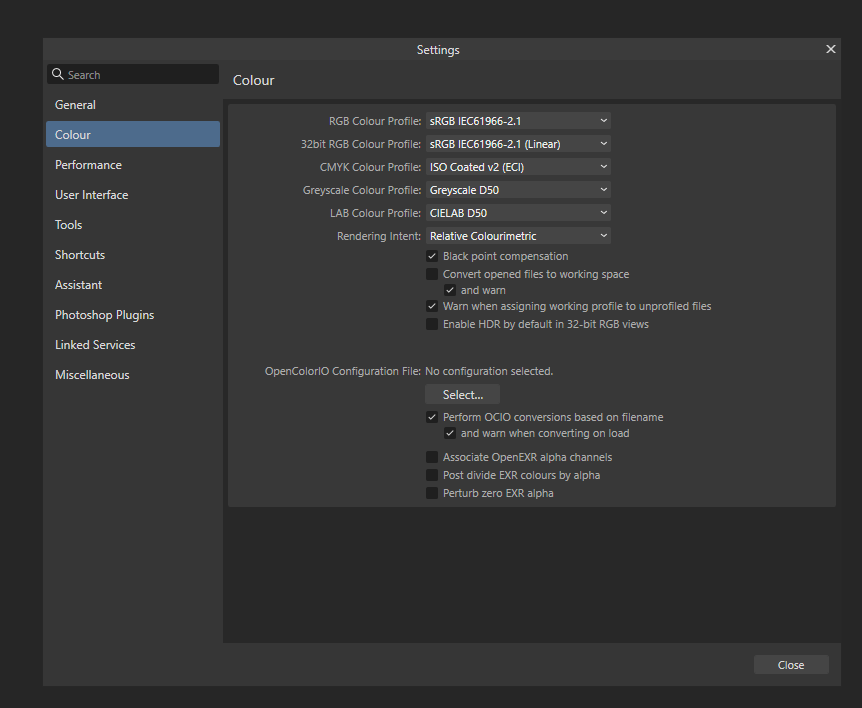
Task: Click the 'RGB Colour Profile:' label
Action: (x=375, y=121)
